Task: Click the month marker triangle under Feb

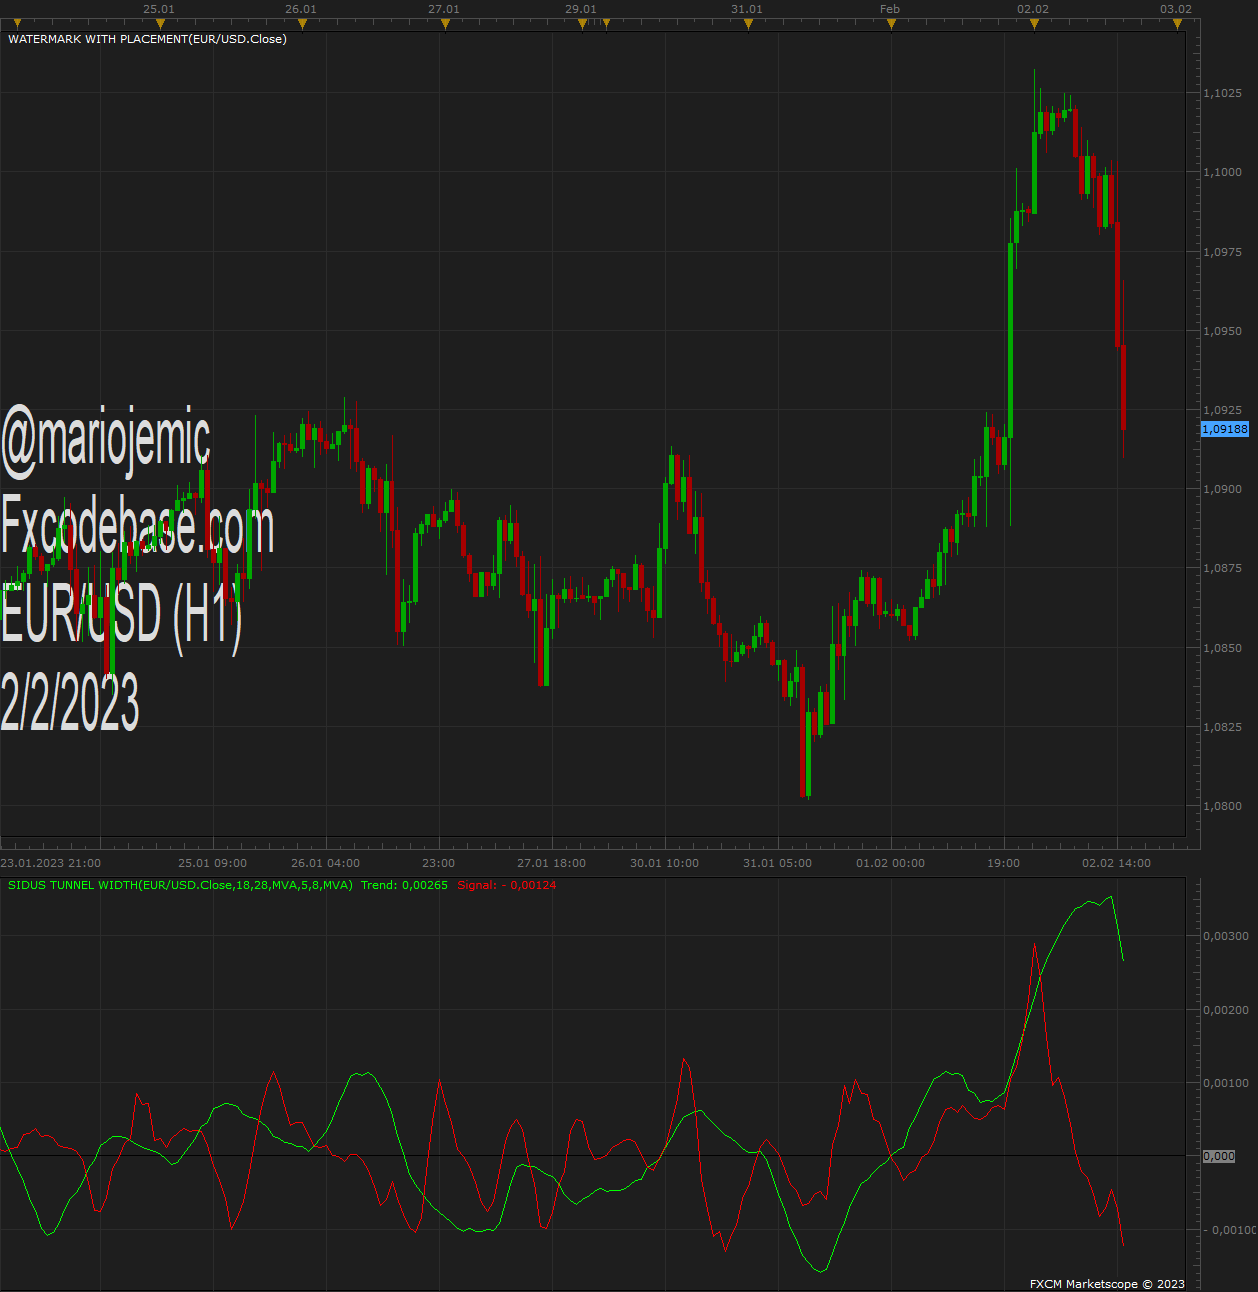Action: coord(892,24)
